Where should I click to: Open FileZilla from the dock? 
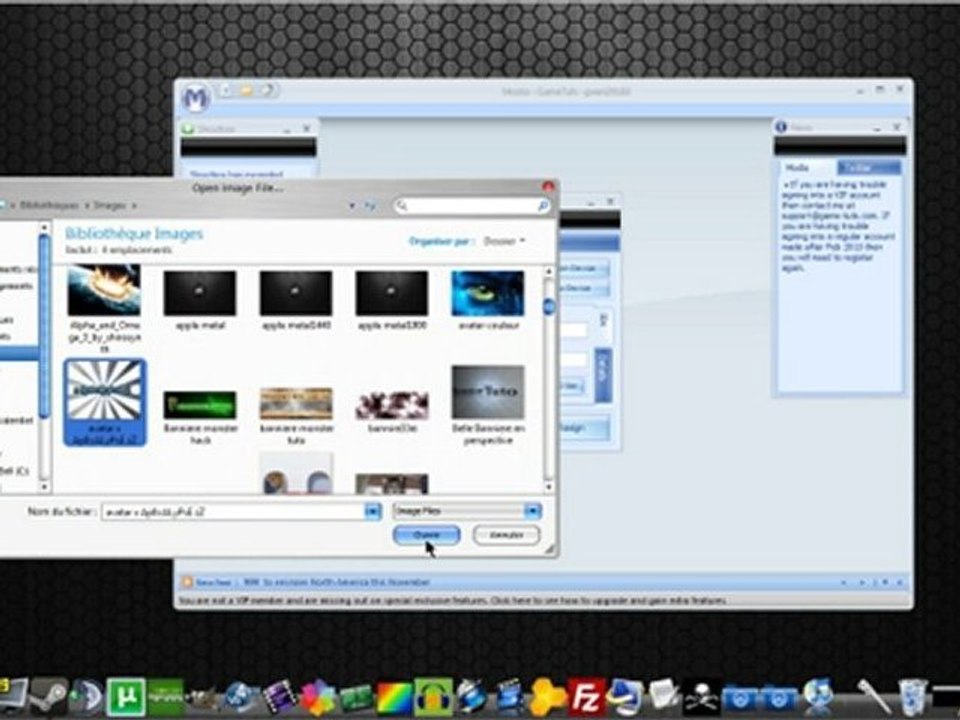click(x=585, y=697)
